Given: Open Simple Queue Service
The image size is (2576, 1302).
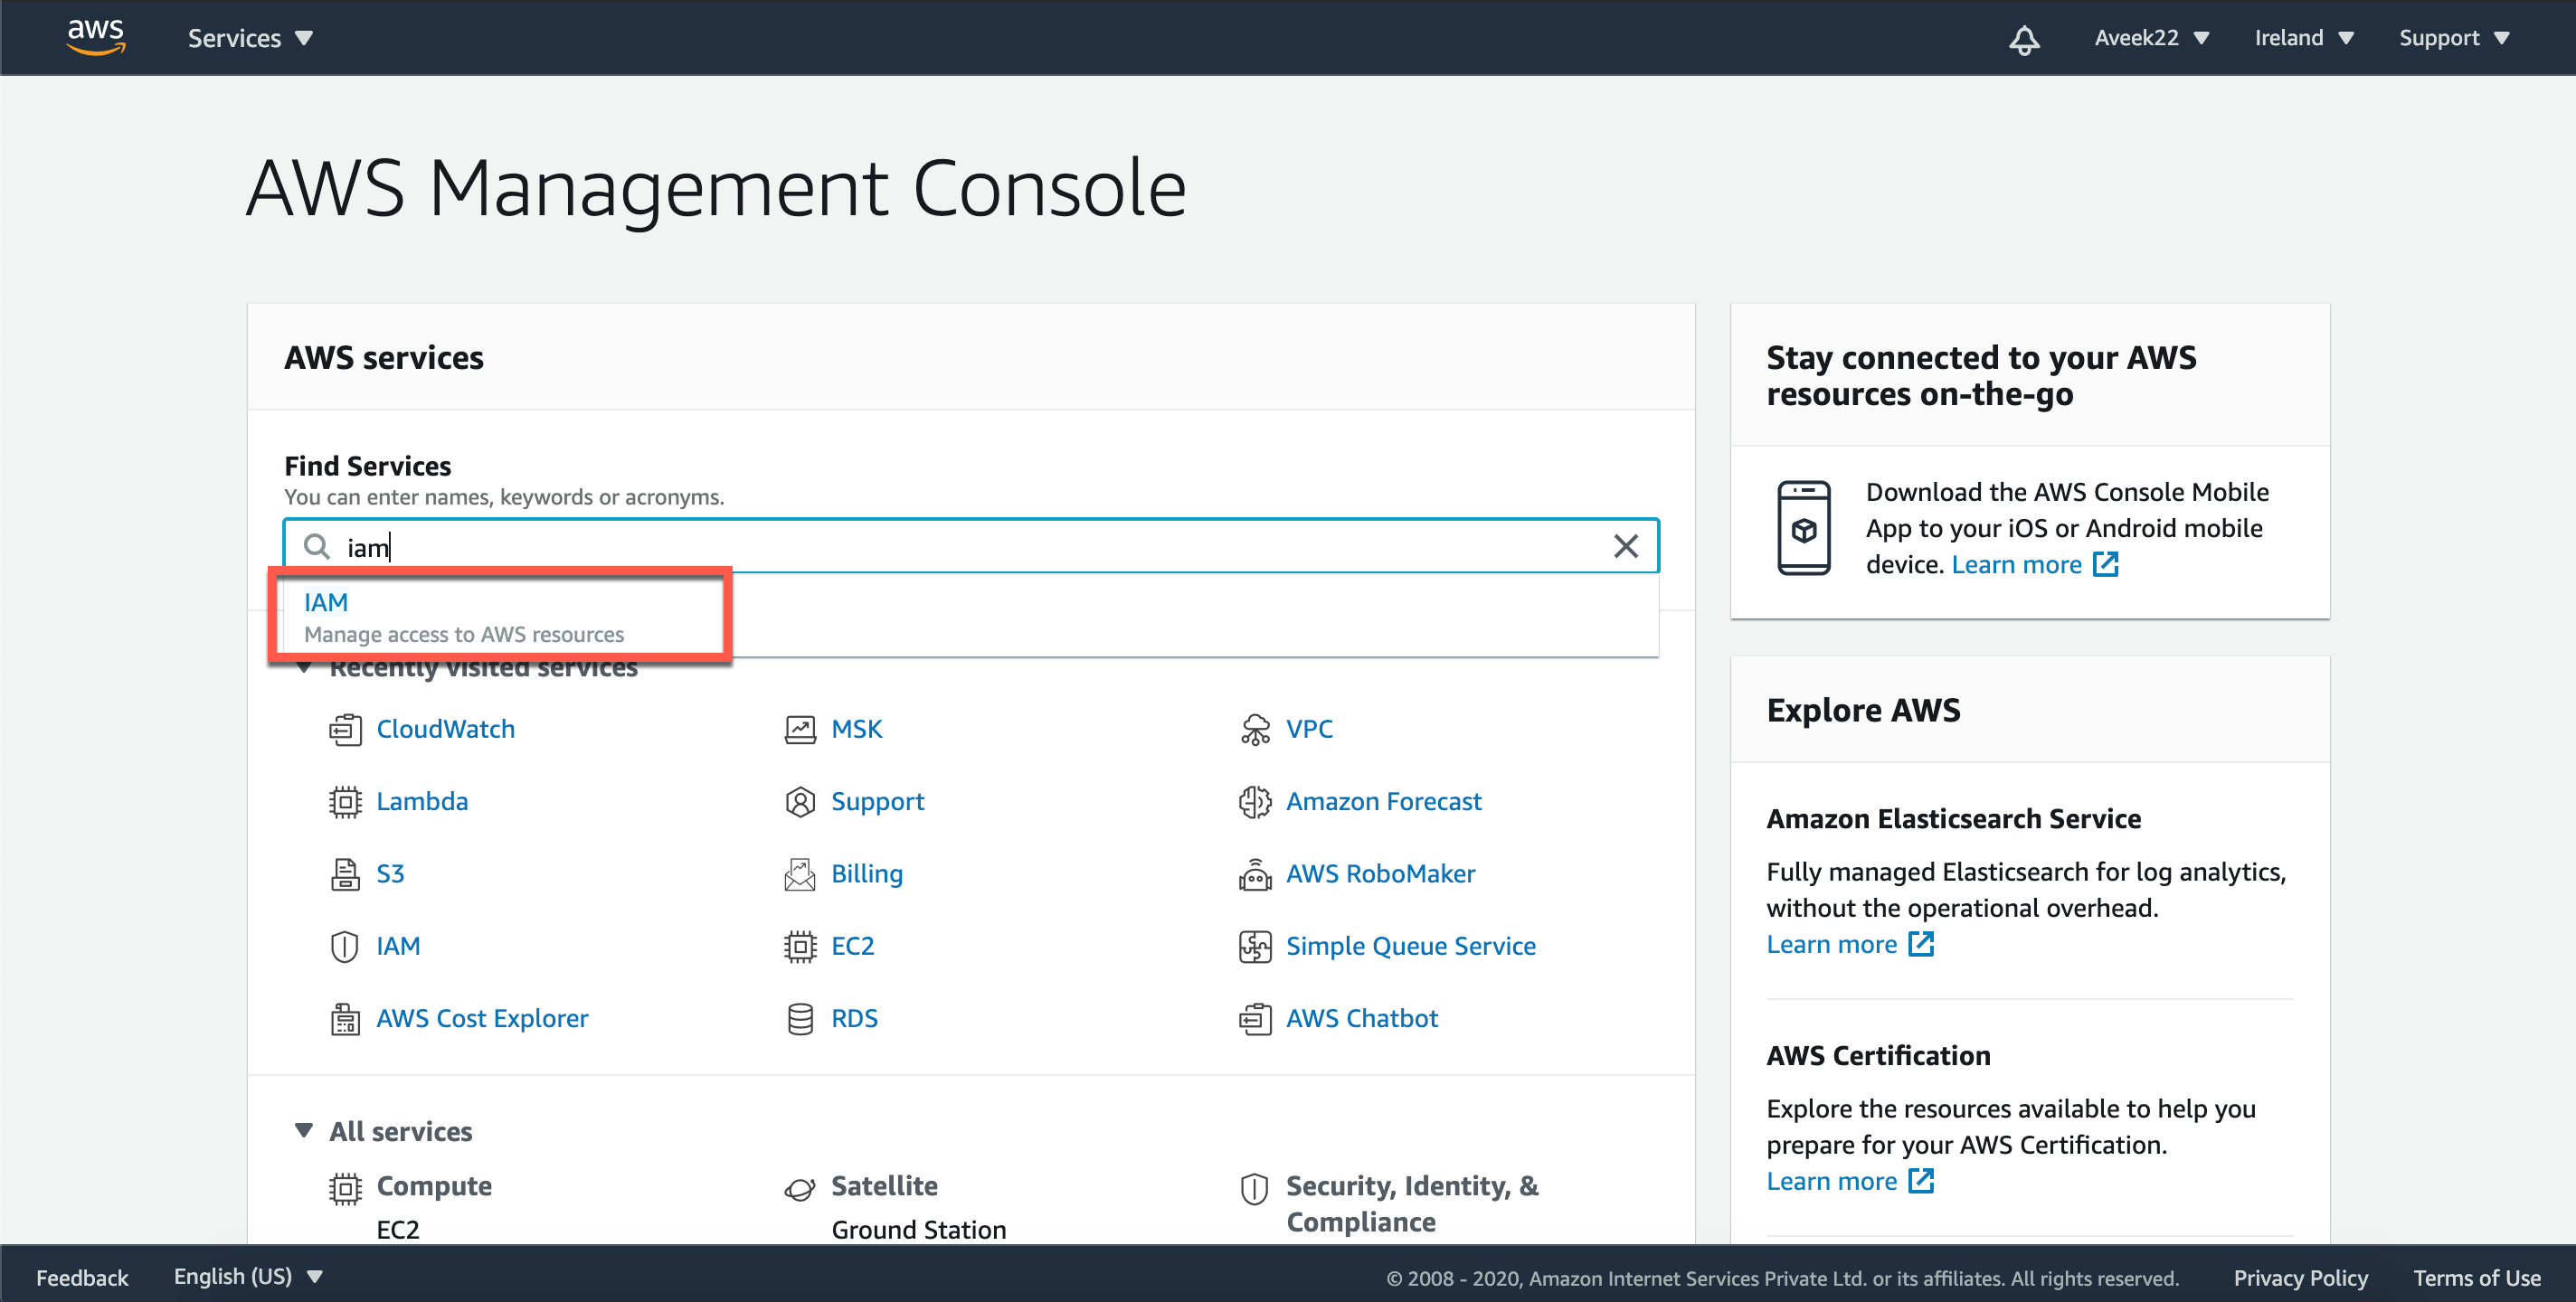Looking at the screenshot, I should point(1410,946).
